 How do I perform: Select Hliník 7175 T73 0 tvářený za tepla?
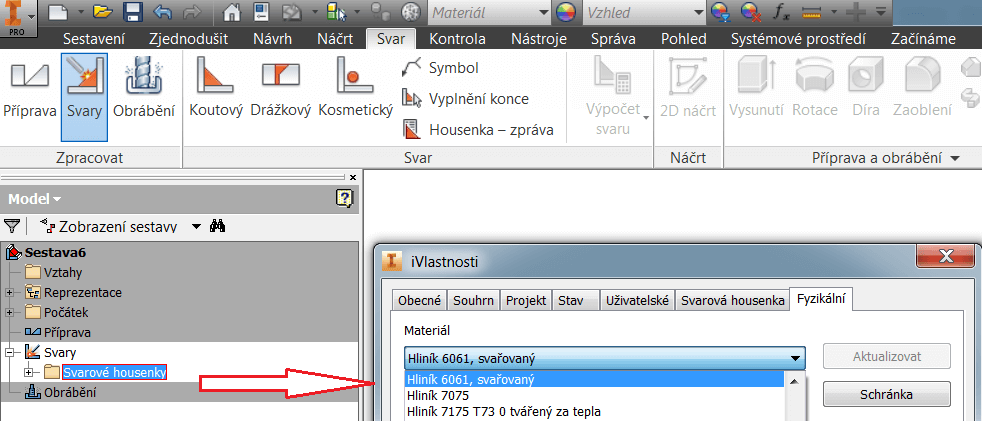point(594,412)
